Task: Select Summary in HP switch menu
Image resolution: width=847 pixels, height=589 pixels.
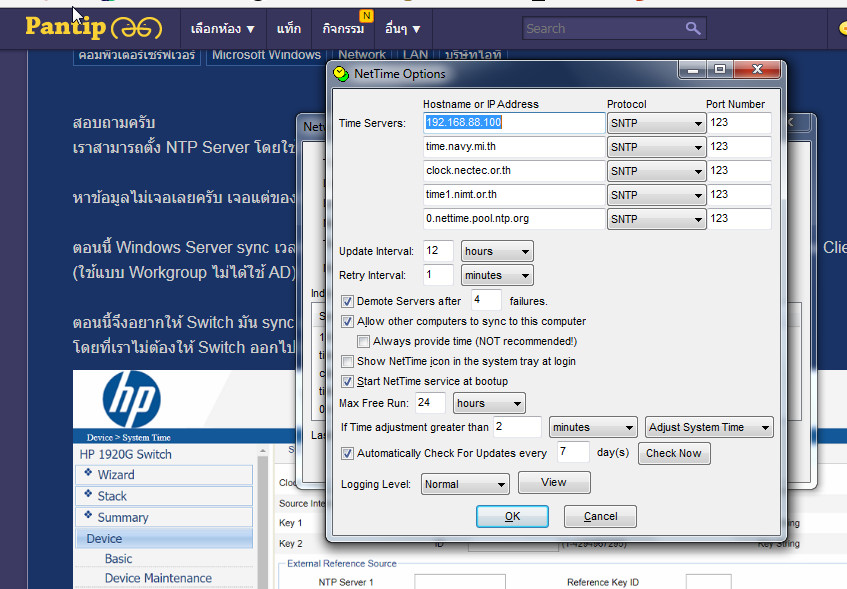Action: click(x=164, y=518)
